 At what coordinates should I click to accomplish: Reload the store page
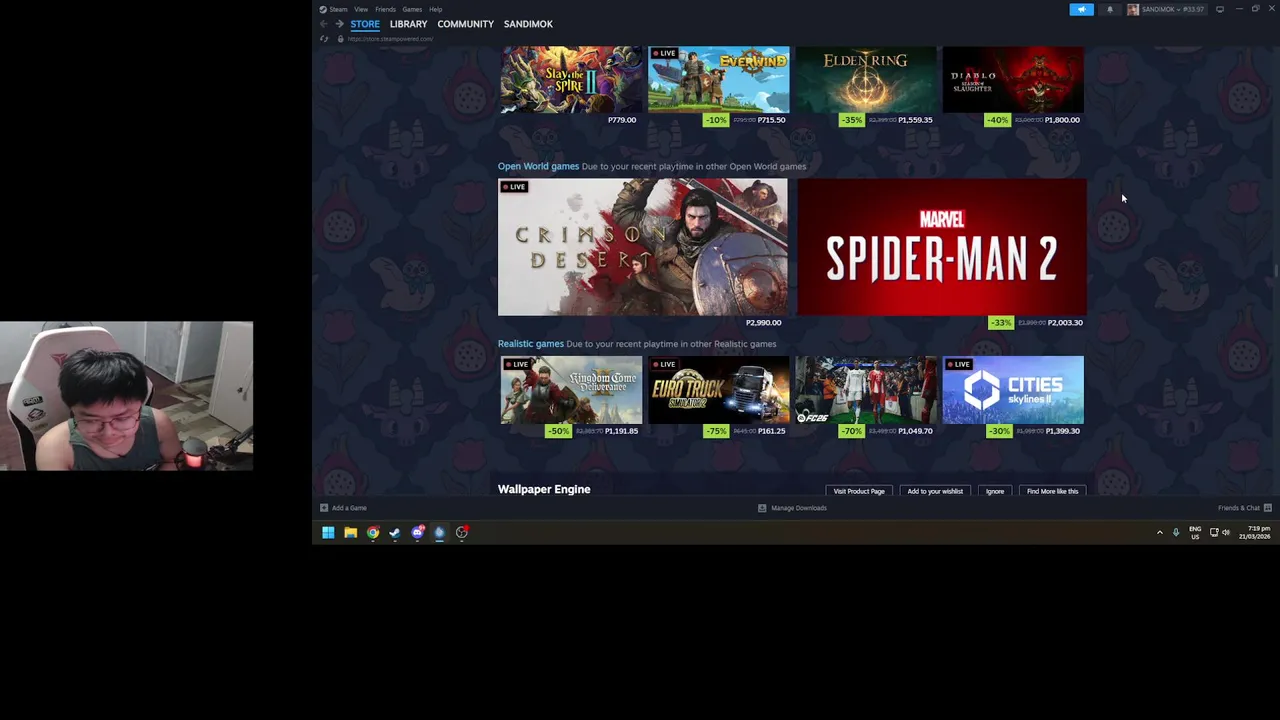click(324, 39)
